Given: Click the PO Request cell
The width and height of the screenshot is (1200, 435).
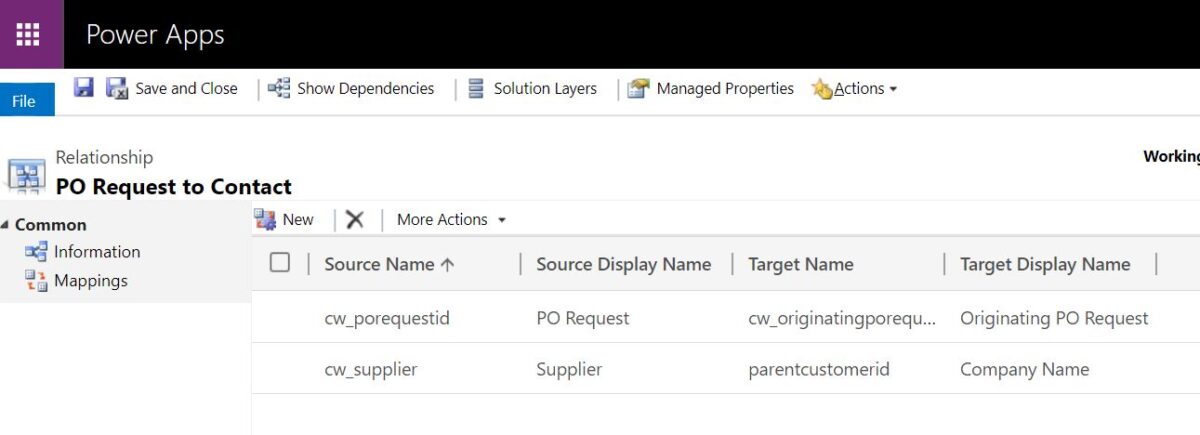Looking at the screenshot, I should click(583, 318).
